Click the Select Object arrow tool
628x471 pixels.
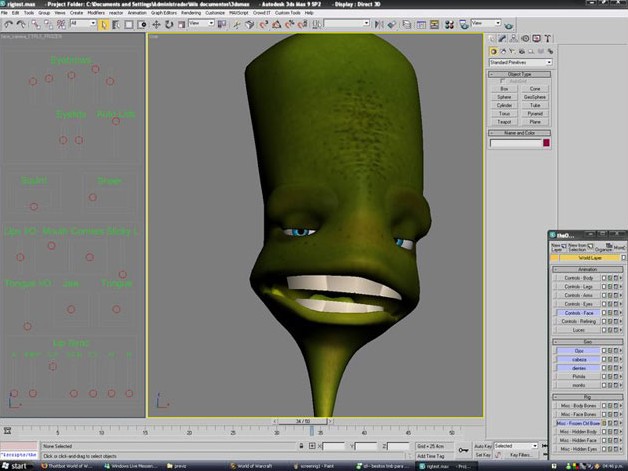click(x=103, y=23)
